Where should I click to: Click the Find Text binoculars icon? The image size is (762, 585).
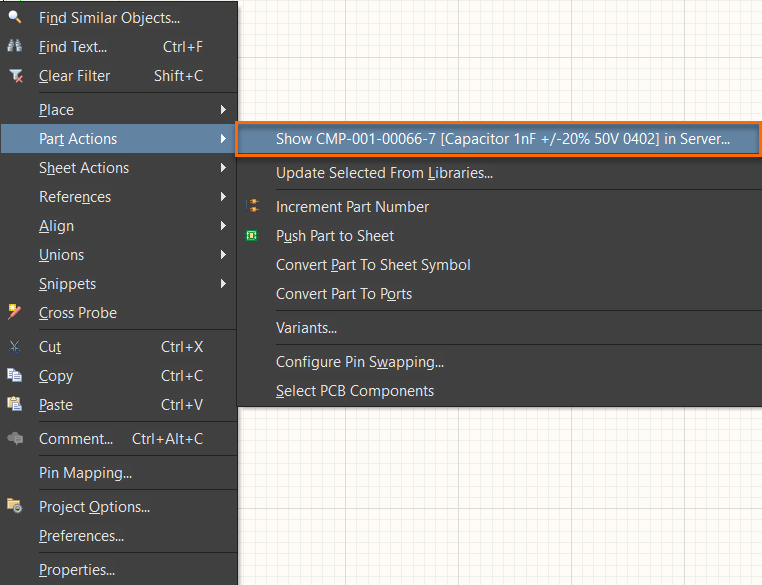click(15, 46)
